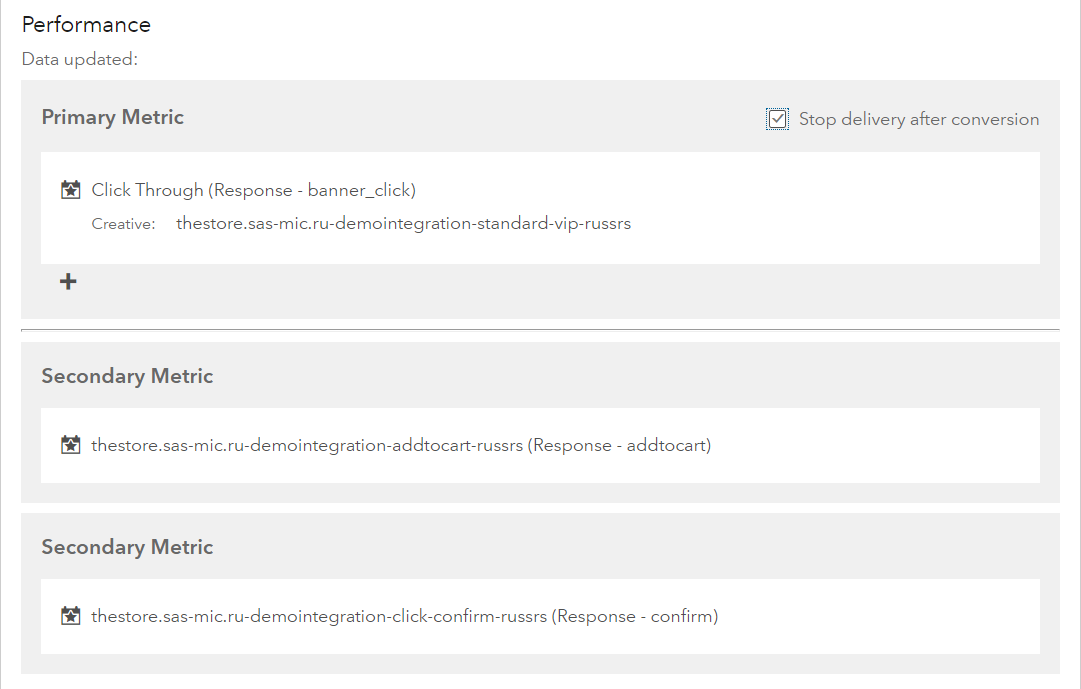Click the Click Through metric star icon
1081x689 pixels.
pyautogui.click(x=70, y=189)
